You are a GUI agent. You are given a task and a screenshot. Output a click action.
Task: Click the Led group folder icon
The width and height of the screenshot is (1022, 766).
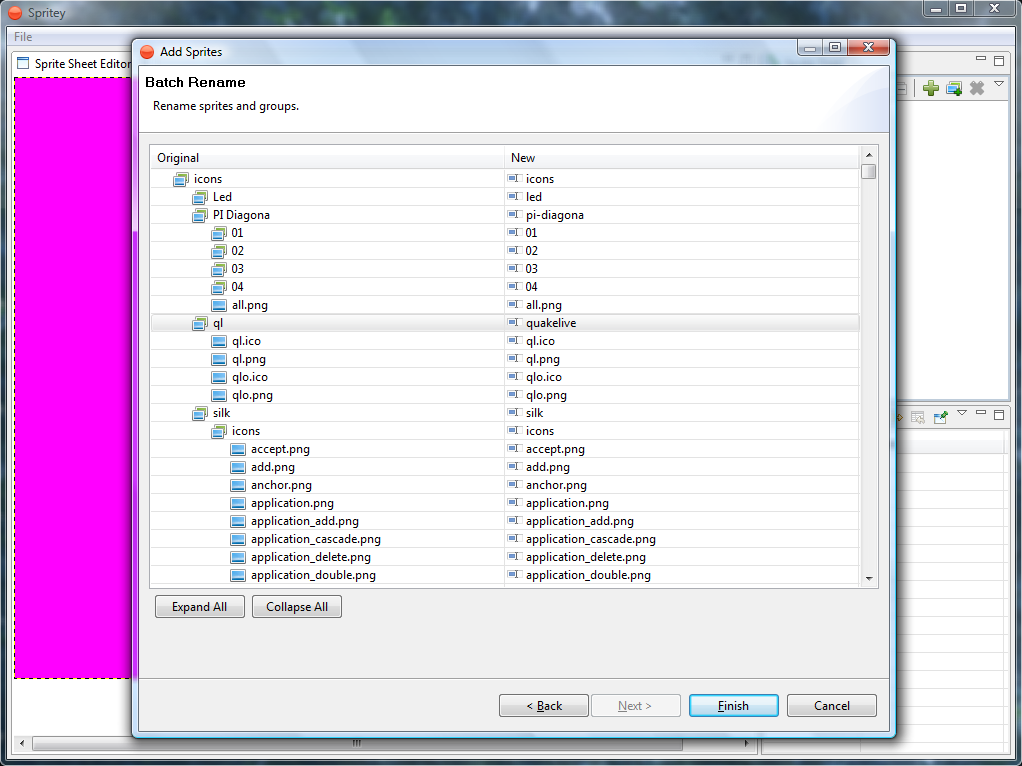pos(199,197)
